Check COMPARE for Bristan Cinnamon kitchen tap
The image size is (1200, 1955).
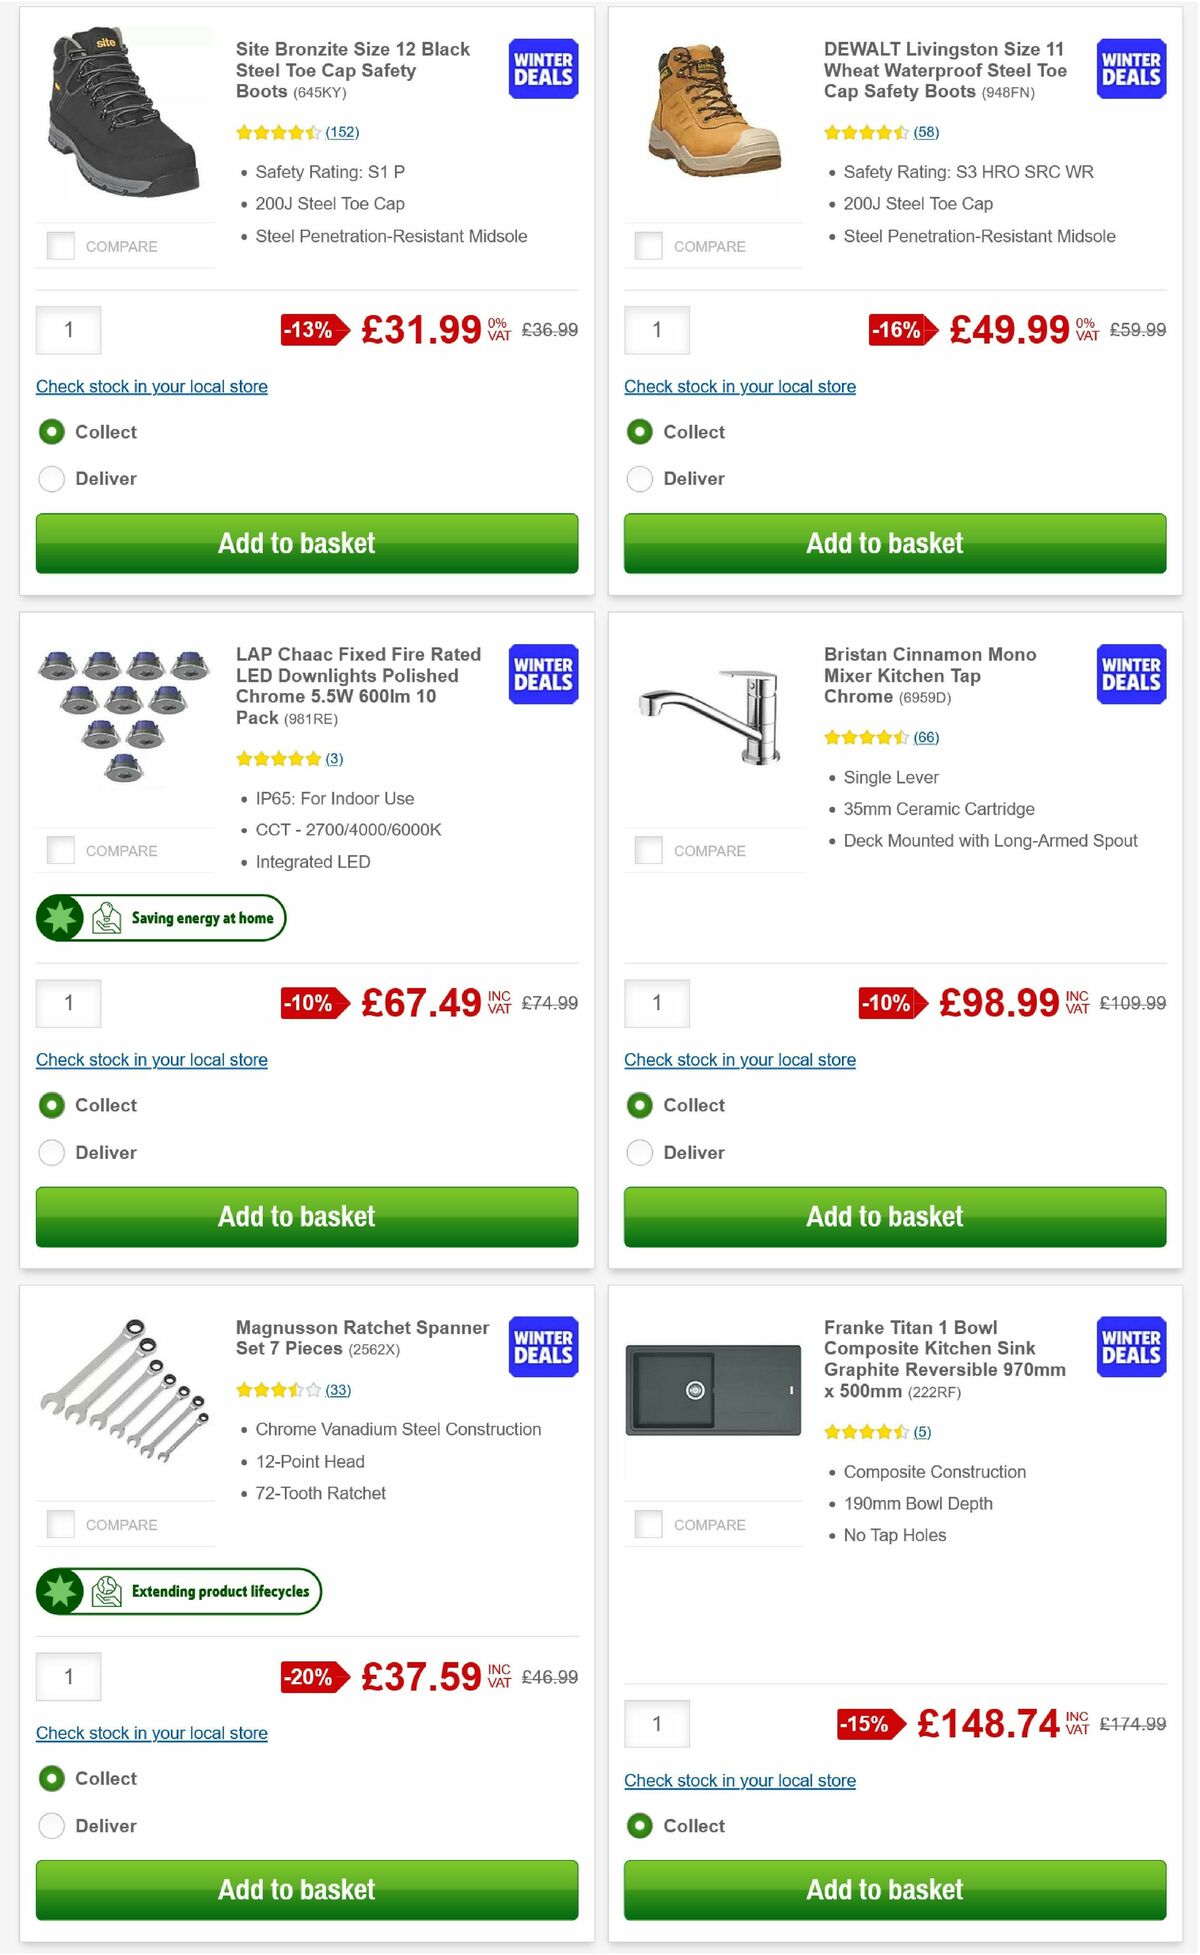tap(647, 848)
